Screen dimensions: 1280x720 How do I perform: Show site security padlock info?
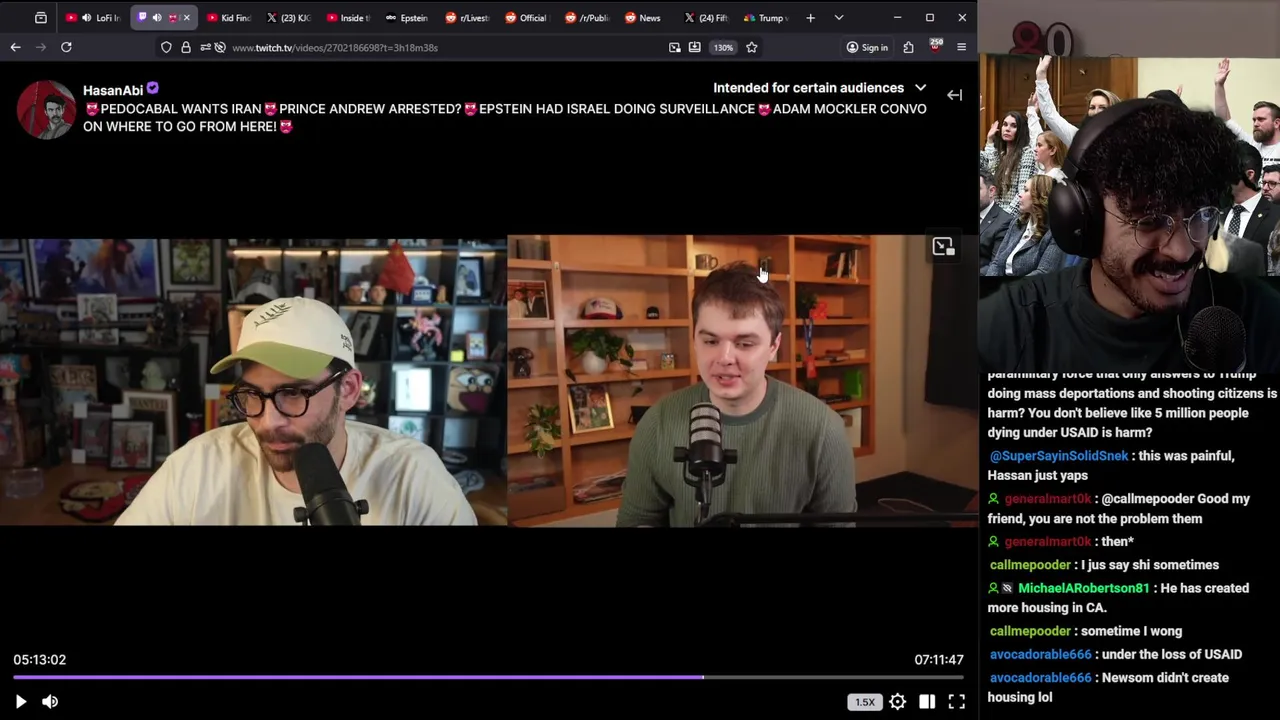click(185, 47)
